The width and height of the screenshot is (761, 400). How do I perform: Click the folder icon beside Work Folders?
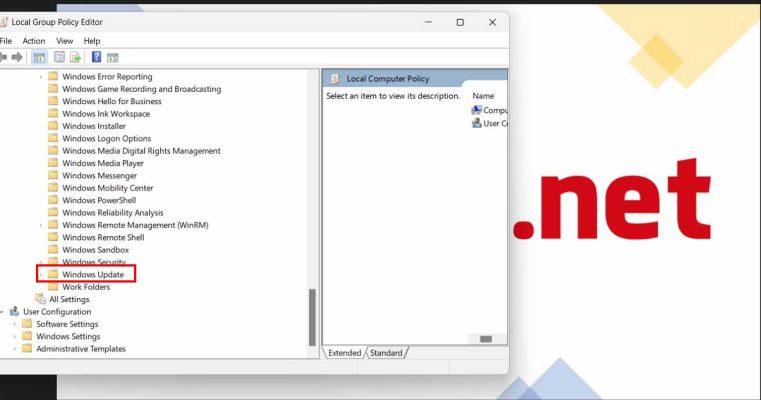click(53, 286)
